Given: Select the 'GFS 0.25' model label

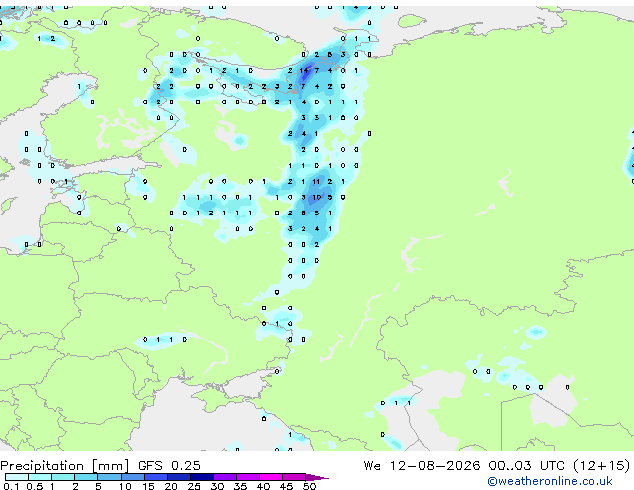Looking at the screenshot, I should tap(169, 466).
